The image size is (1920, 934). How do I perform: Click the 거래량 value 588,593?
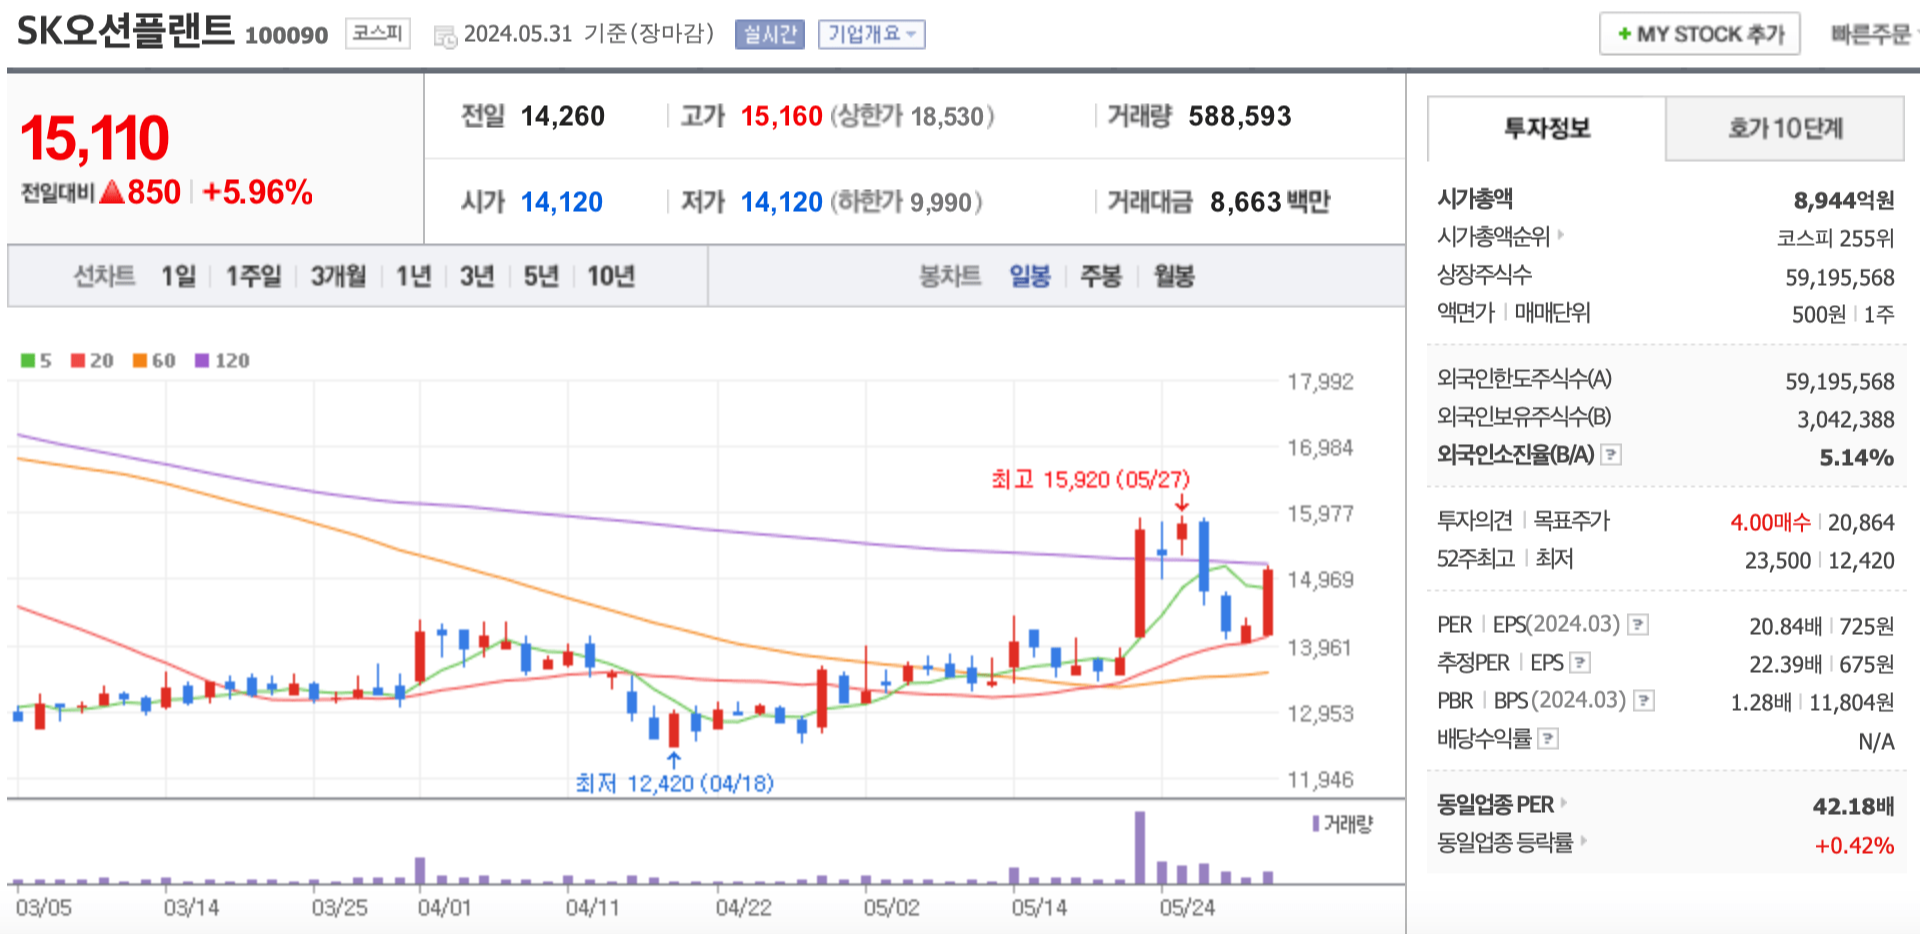pos(1240,116)
